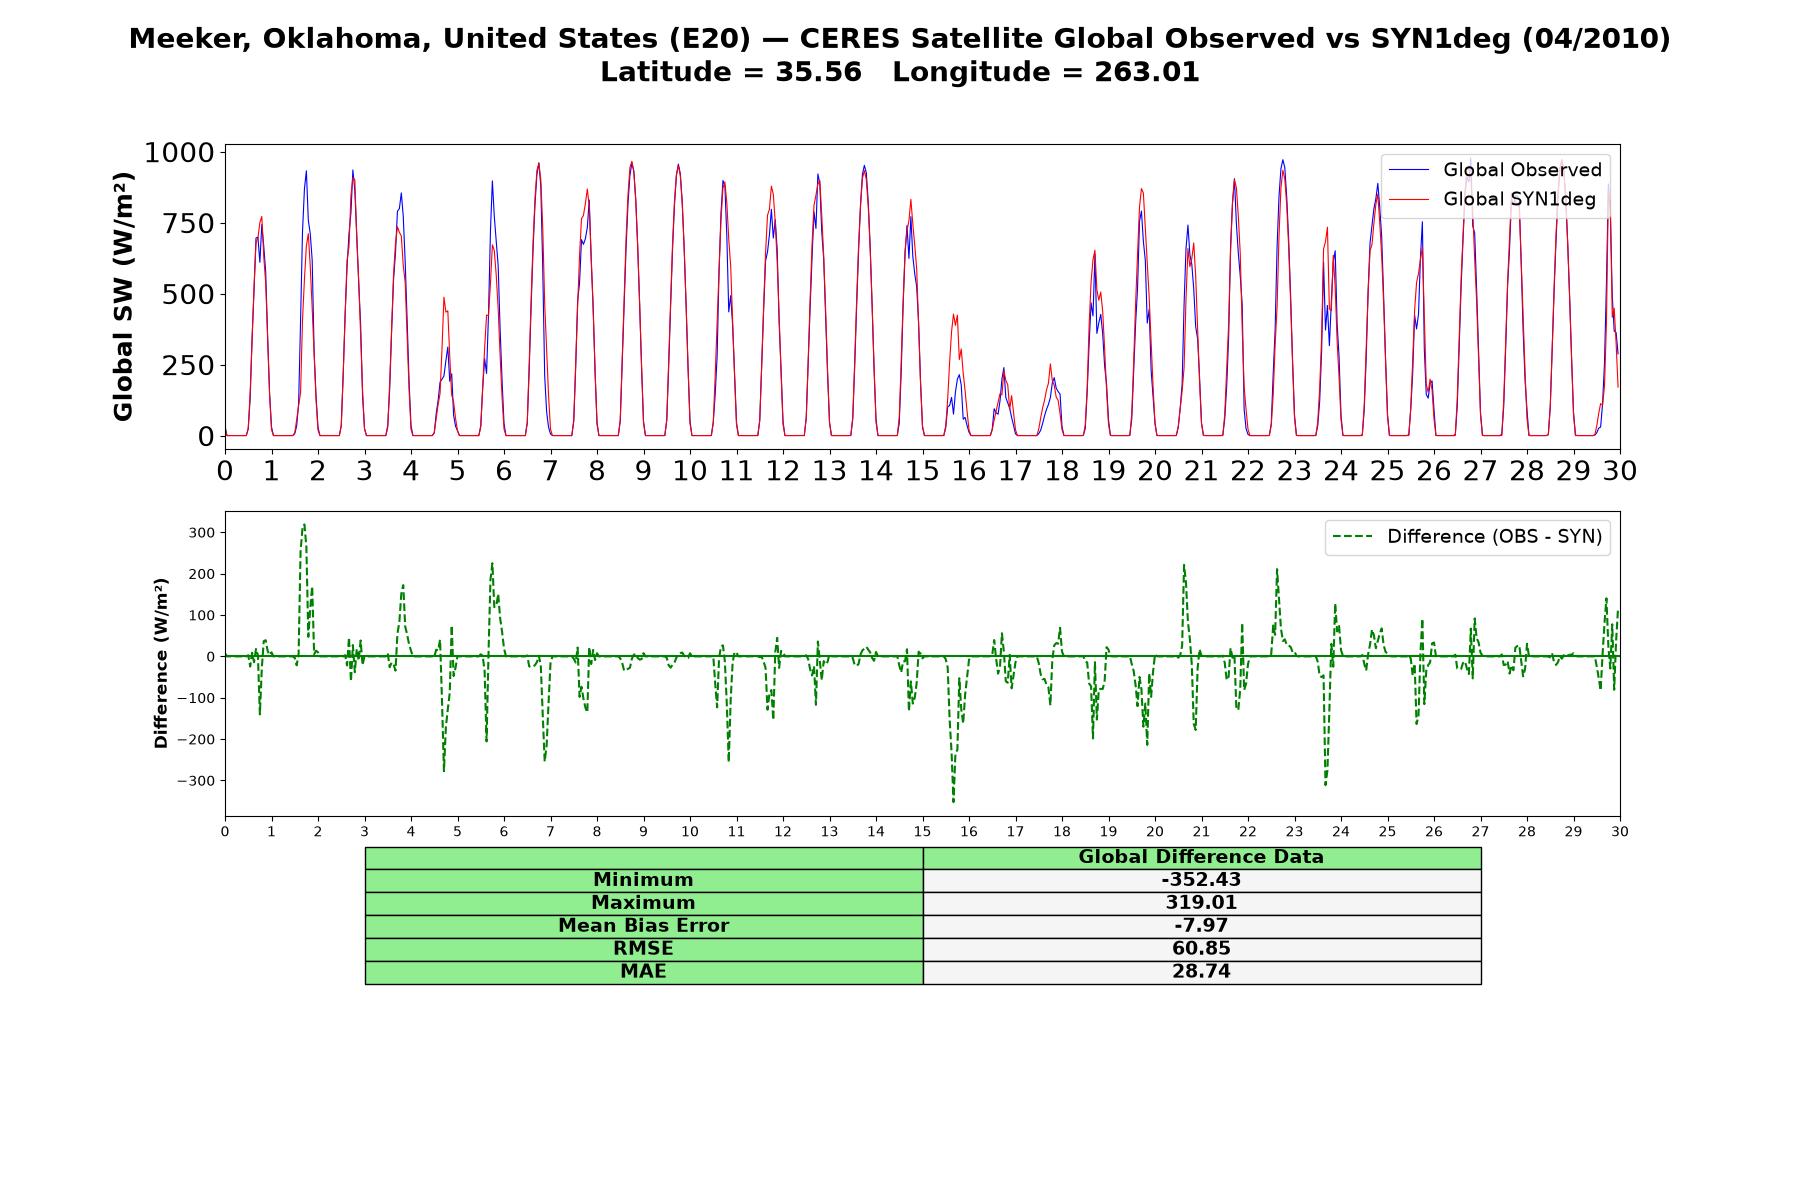Click the 1000 tick on upper y-axis

click(179, 152)
